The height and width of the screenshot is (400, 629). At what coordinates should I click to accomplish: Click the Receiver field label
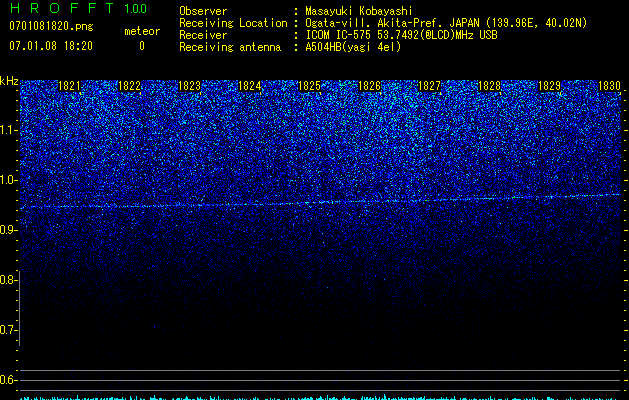coord(203,35)
